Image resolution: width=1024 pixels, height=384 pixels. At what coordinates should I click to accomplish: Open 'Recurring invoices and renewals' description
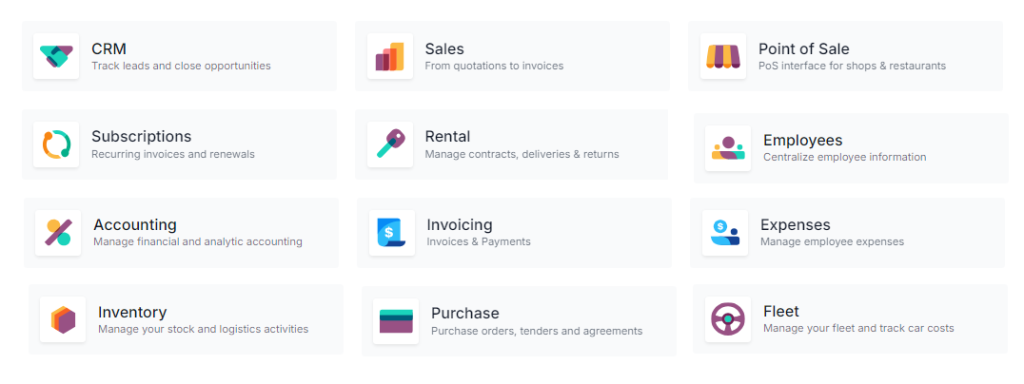pyautogui.click(x=173, y=154)
